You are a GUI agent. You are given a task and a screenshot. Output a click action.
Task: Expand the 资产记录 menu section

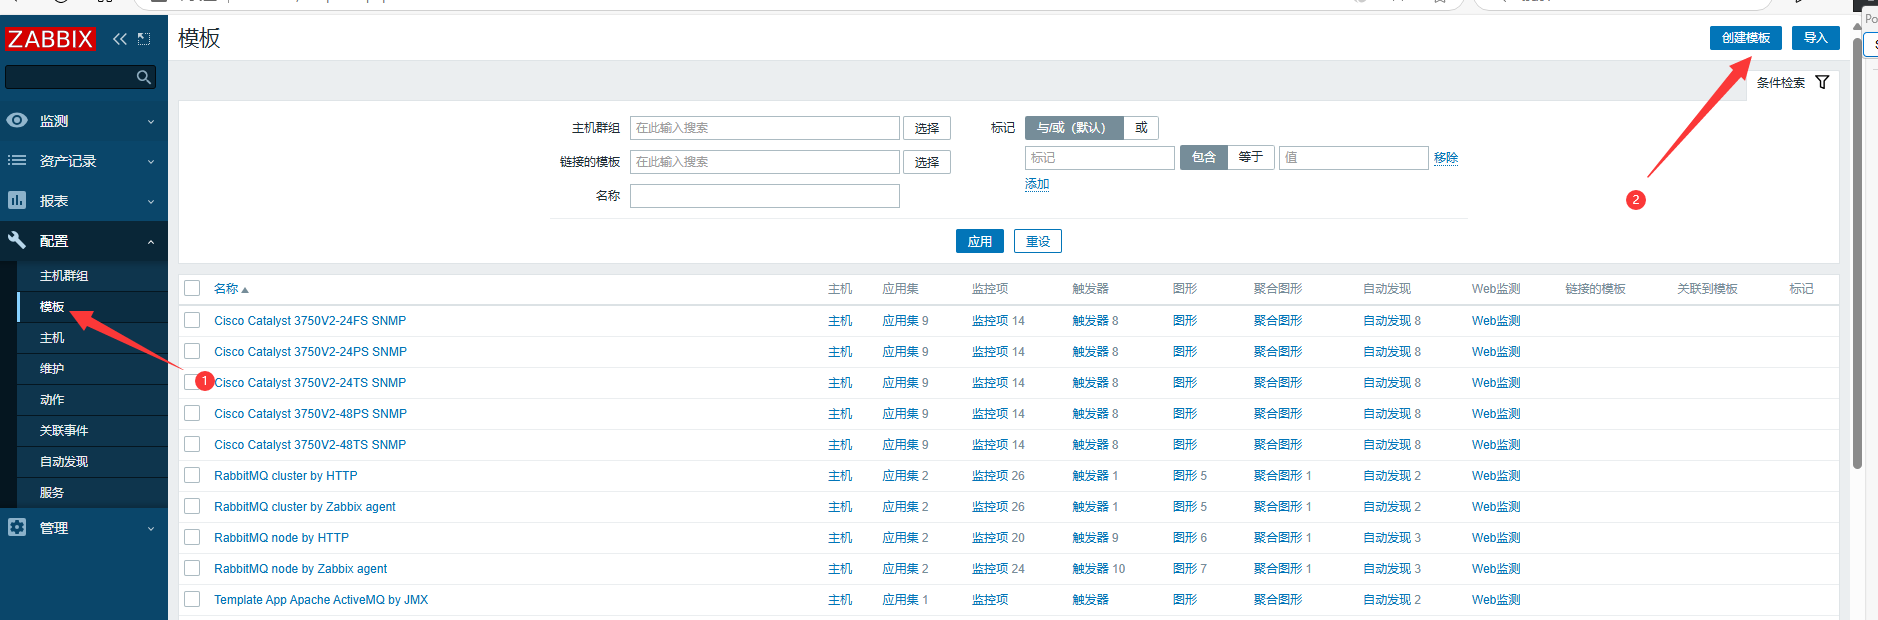(84, 161)
